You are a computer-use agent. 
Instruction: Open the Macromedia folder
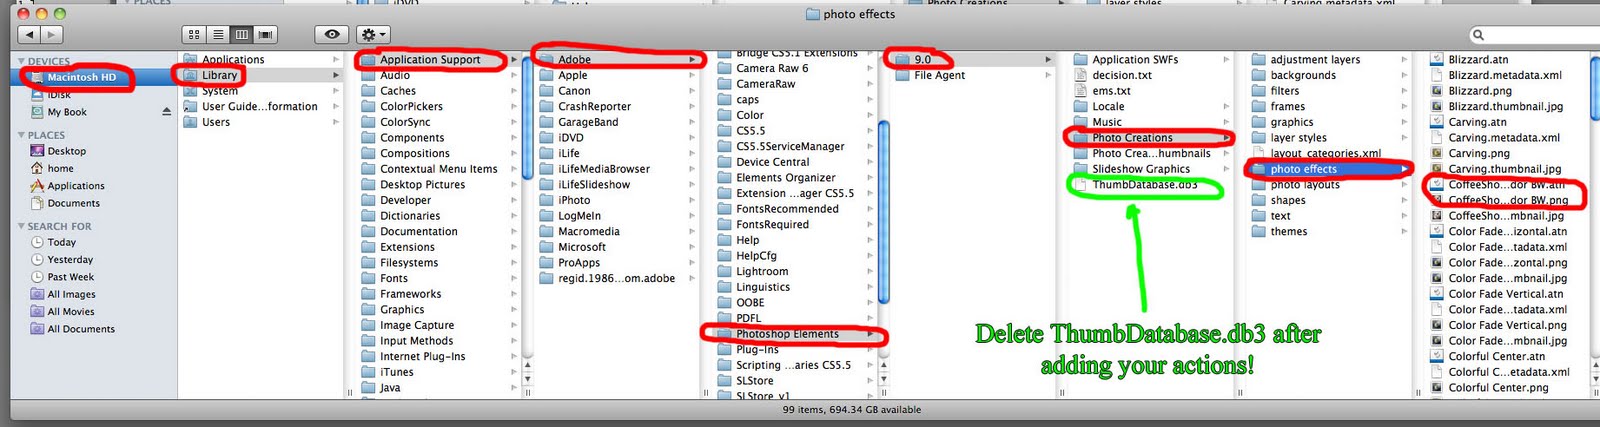(x=588, y=231)
